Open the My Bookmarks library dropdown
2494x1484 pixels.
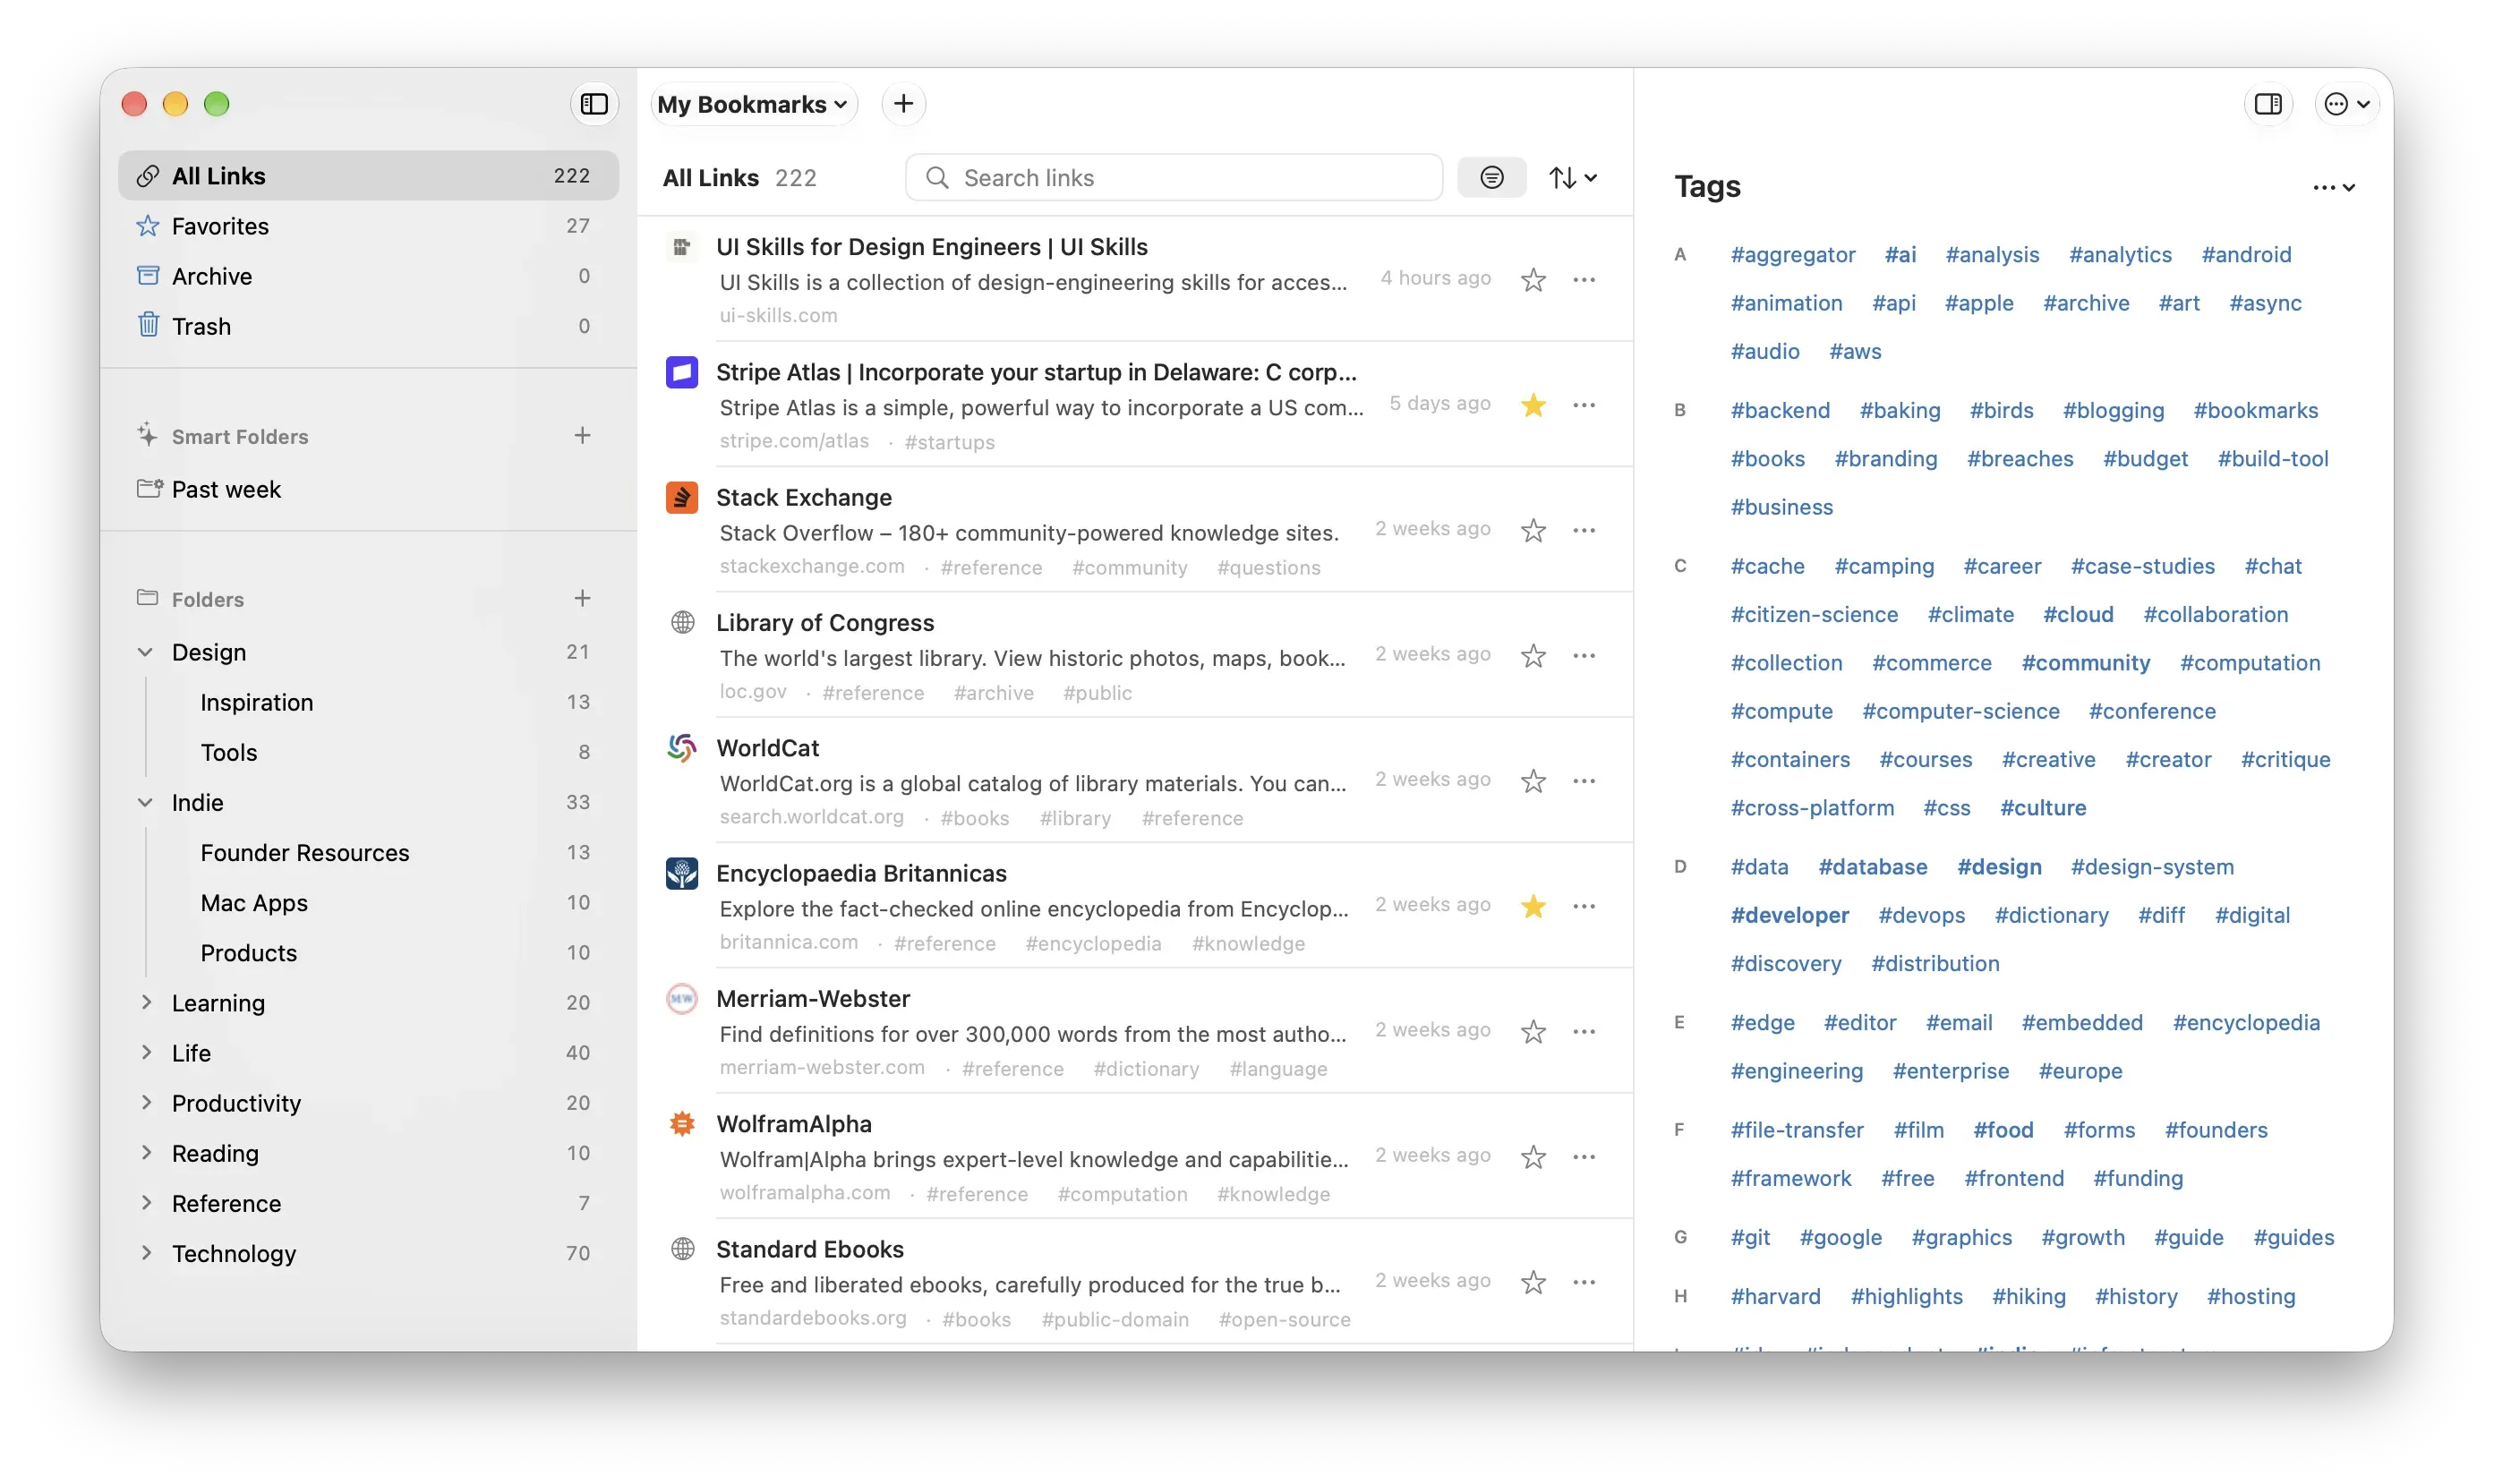pyautogui.click(x=753, y=104)
